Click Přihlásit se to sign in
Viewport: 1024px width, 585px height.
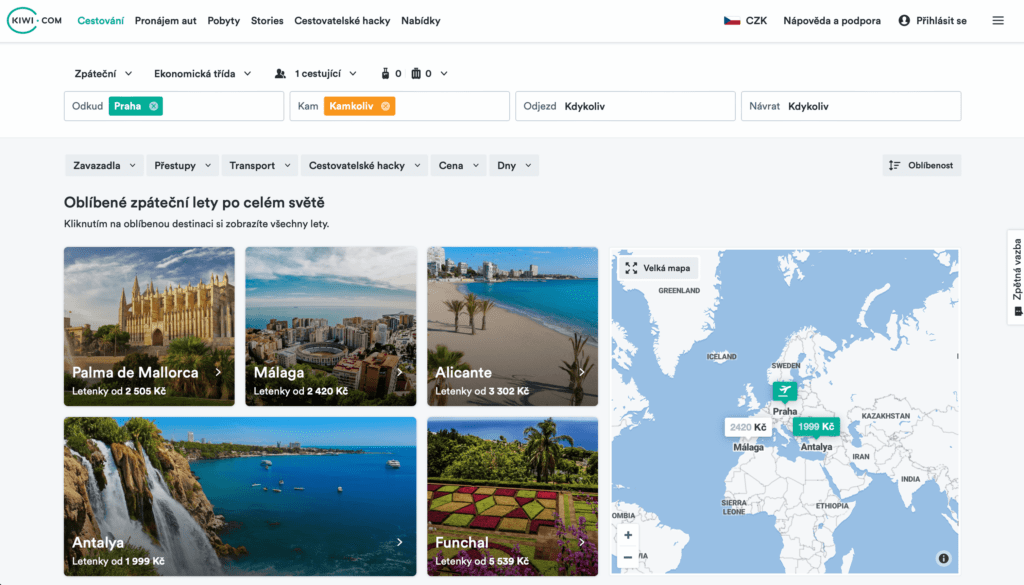[932, 20]
